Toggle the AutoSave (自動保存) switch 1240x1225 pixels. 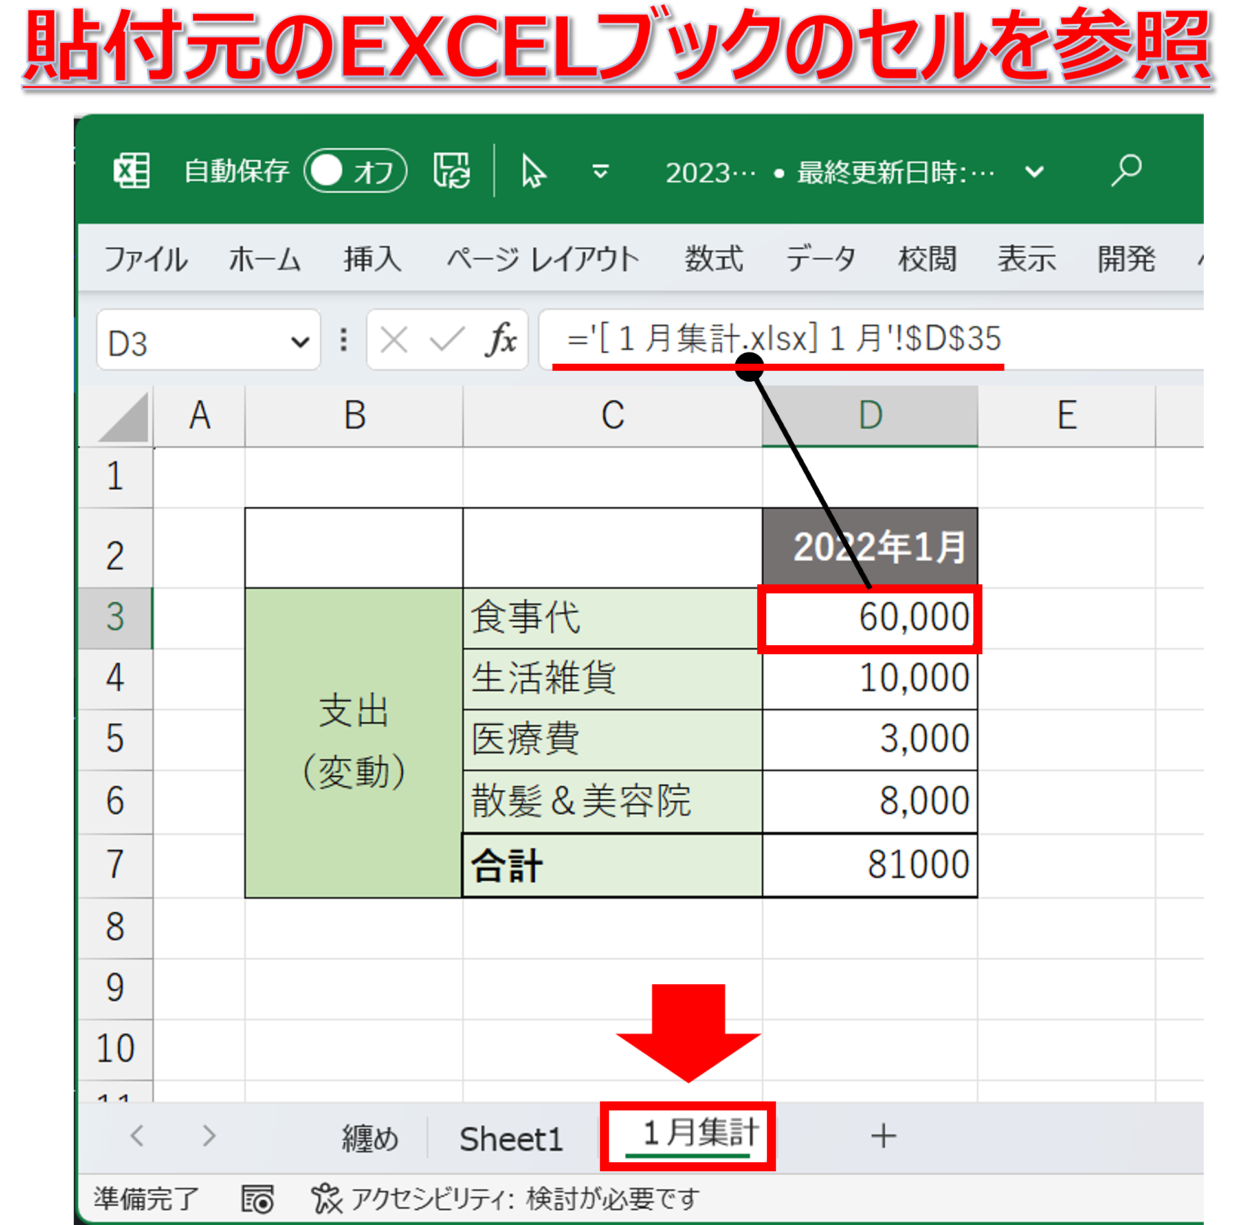pos(355,171)
